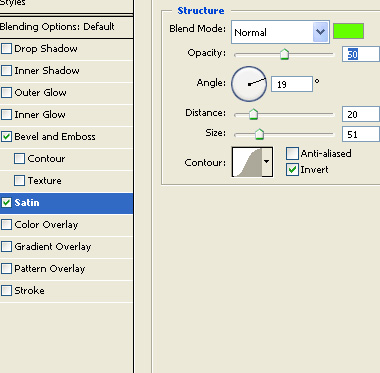This screenshot has width=380, height=373.
Task: Select the Gradient Overlay style row
Action: 66,247
